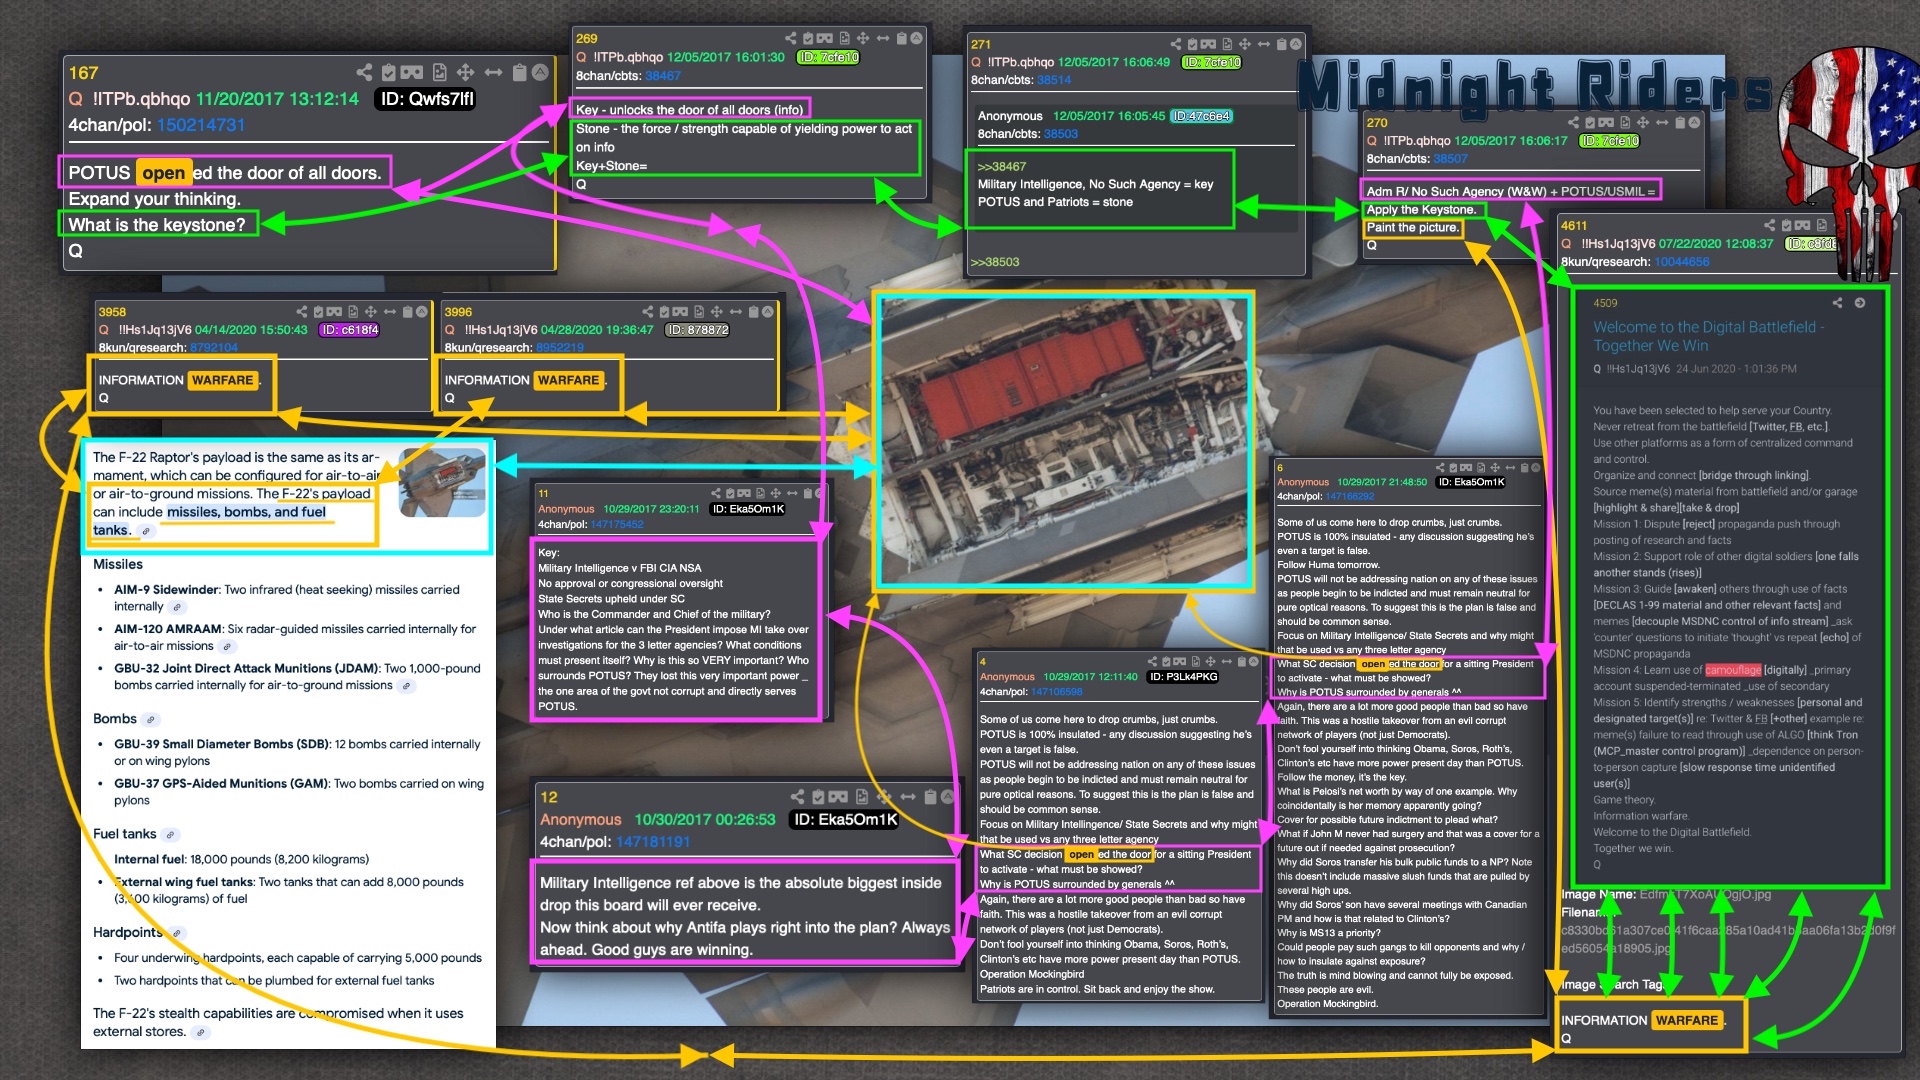
Task: Collapse post 3958 with the chevron-up button
Action: click(422, 312)
